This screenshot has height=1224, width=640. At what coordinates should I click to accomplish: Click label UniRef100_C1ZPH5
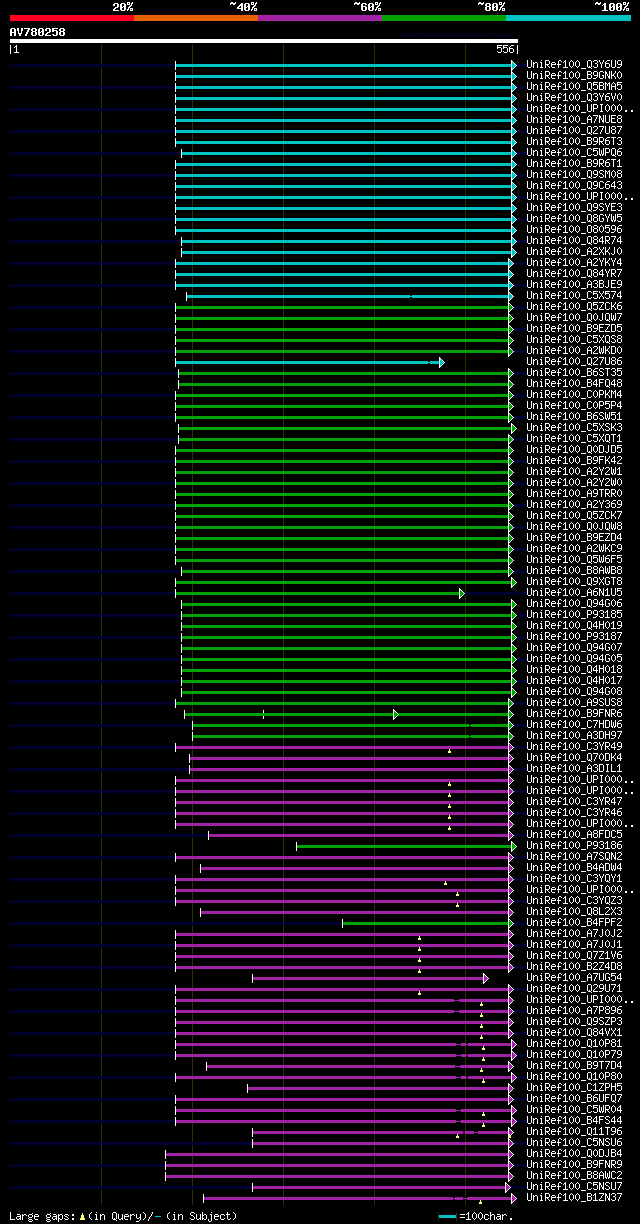pyautogui.click(x=575, y=1087)
